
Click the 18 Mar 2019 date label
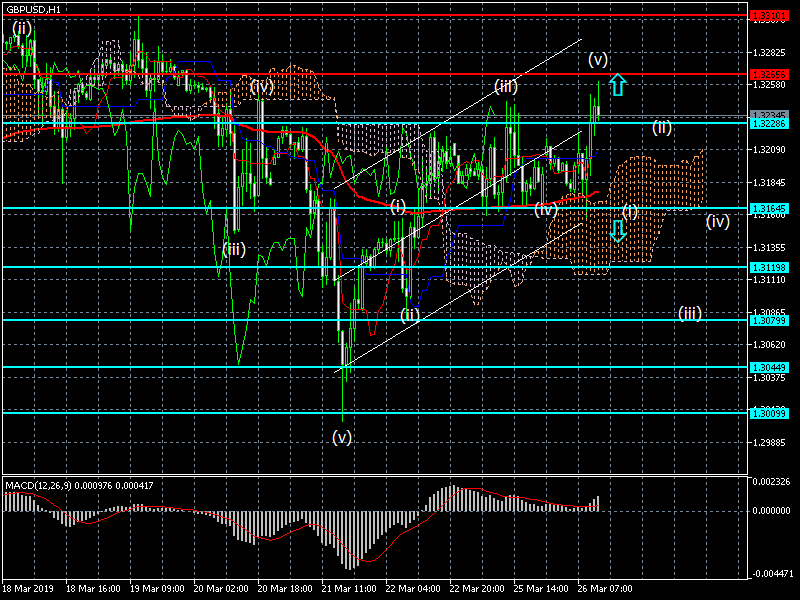[x=27, y=589]
